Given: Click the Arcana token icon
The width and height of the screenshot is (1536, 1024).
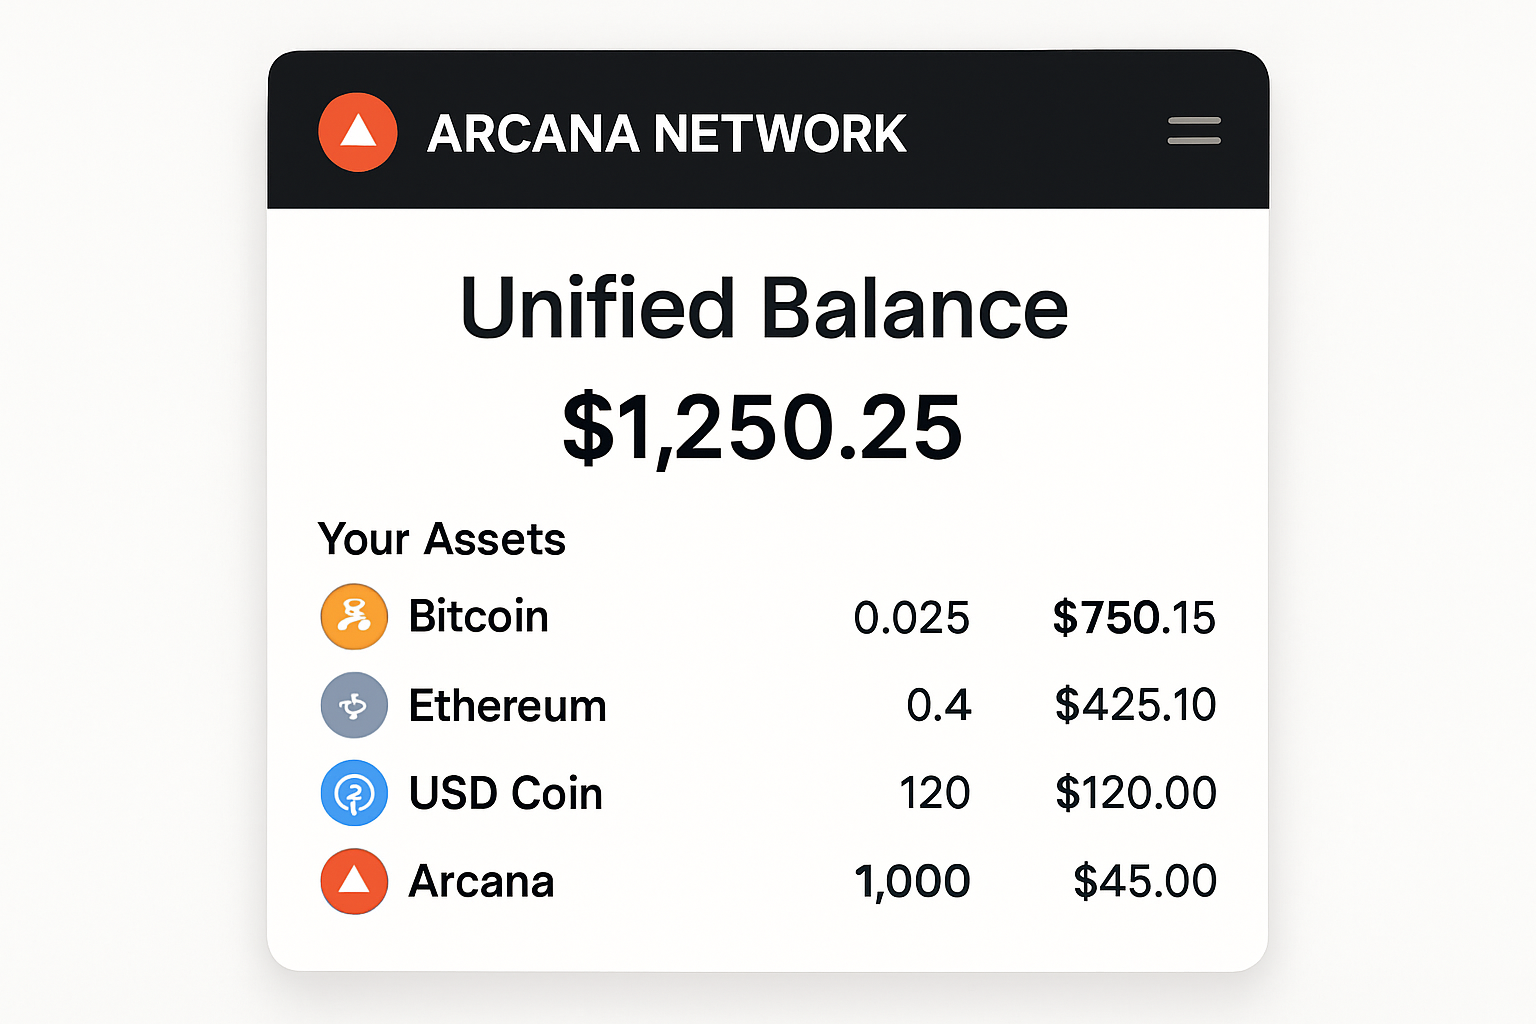Looking at the screenshot, I should [354, 881].
